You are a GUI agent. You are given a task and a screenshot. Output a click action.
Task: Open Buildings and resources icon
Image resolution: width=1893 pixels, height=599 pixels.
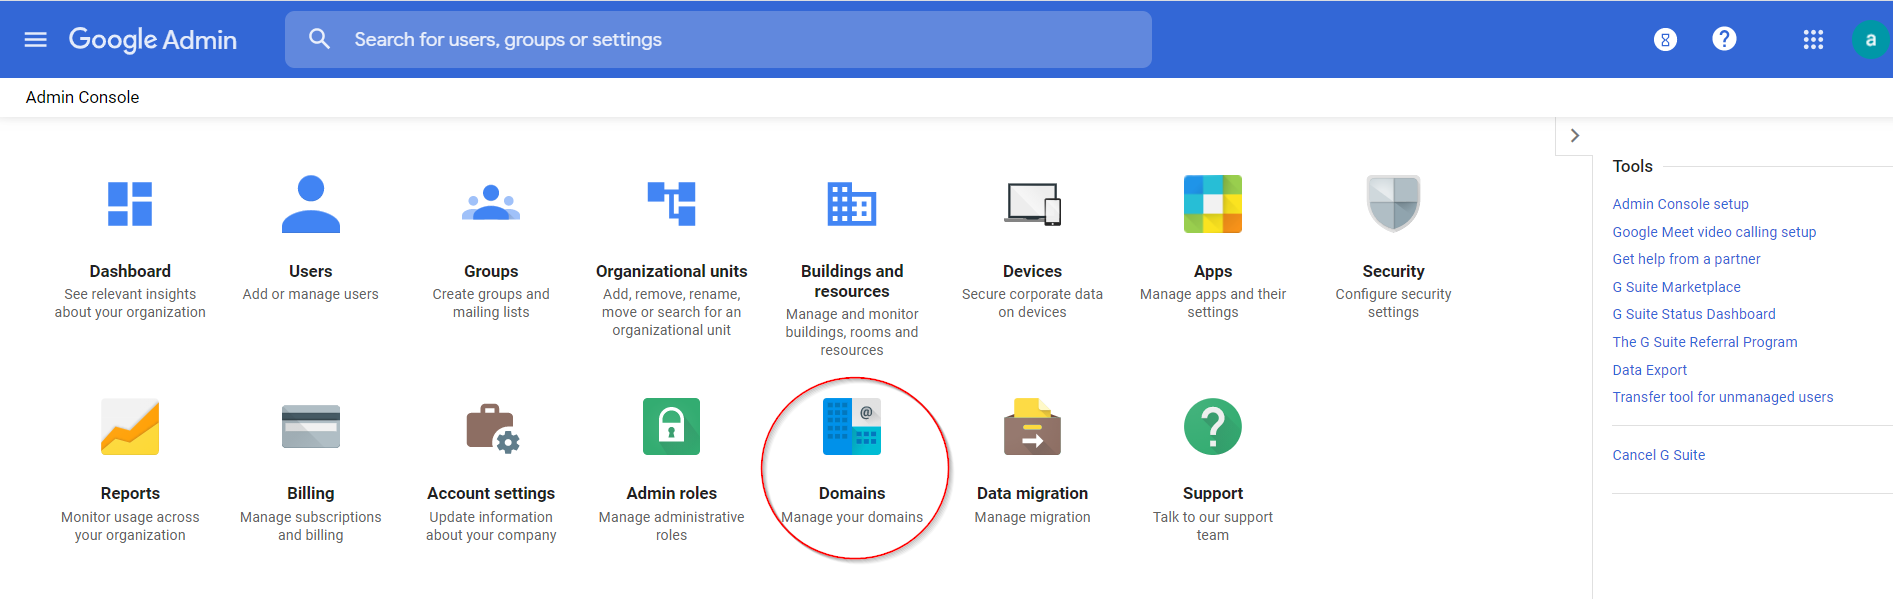tap(852, 204)
